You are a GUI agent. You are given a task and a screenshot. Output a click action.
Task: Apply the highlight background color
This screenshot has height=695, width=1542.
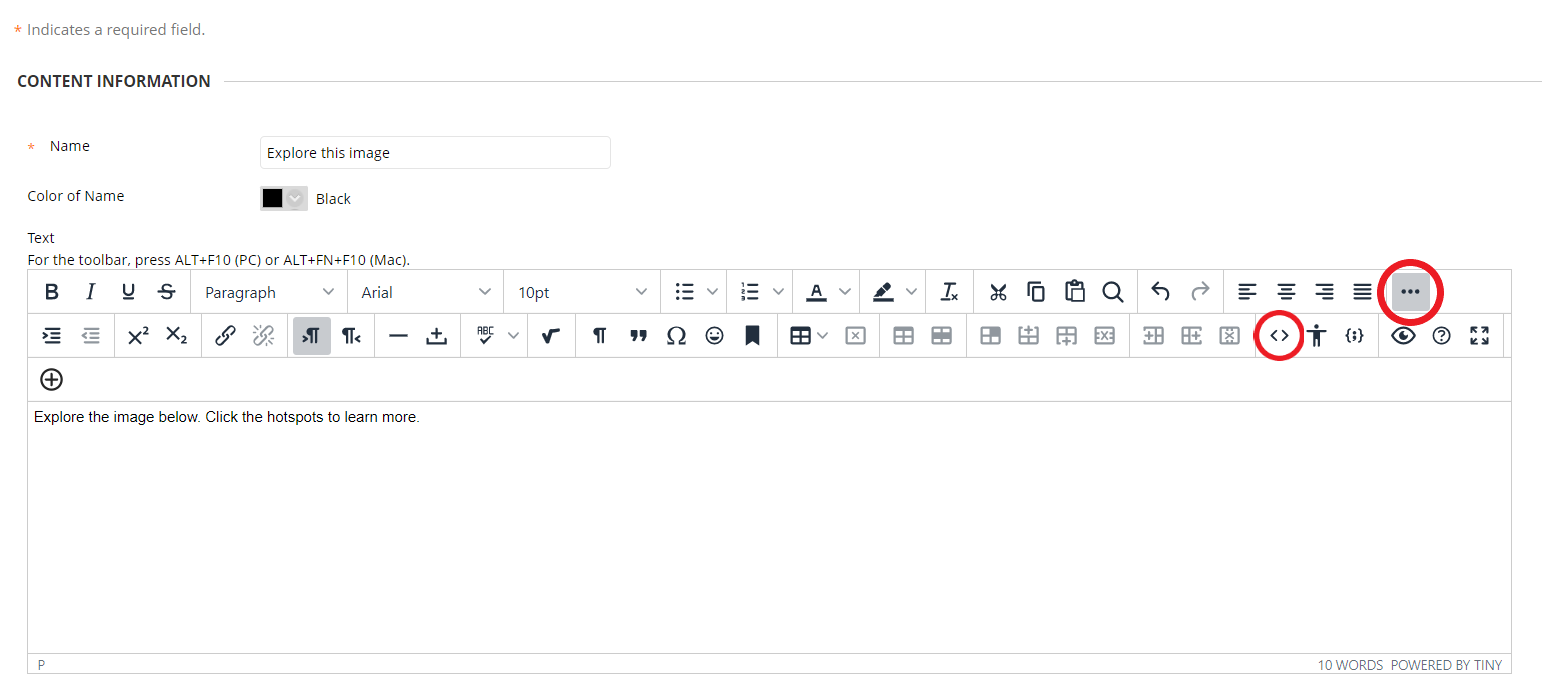(882, 292)
